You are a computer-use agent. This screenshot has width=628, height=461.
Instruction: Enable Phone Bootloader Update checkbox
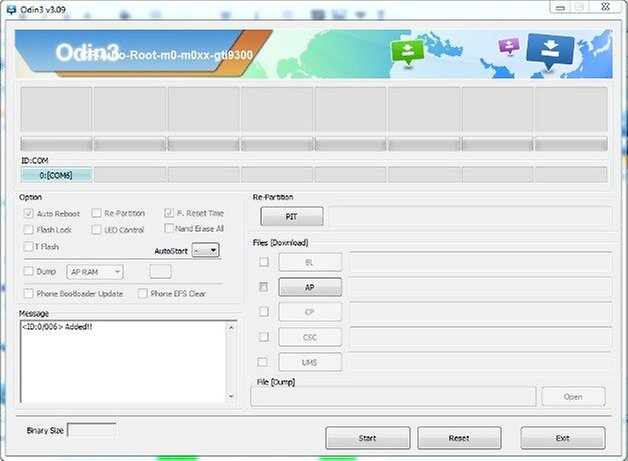click(28, 294)
